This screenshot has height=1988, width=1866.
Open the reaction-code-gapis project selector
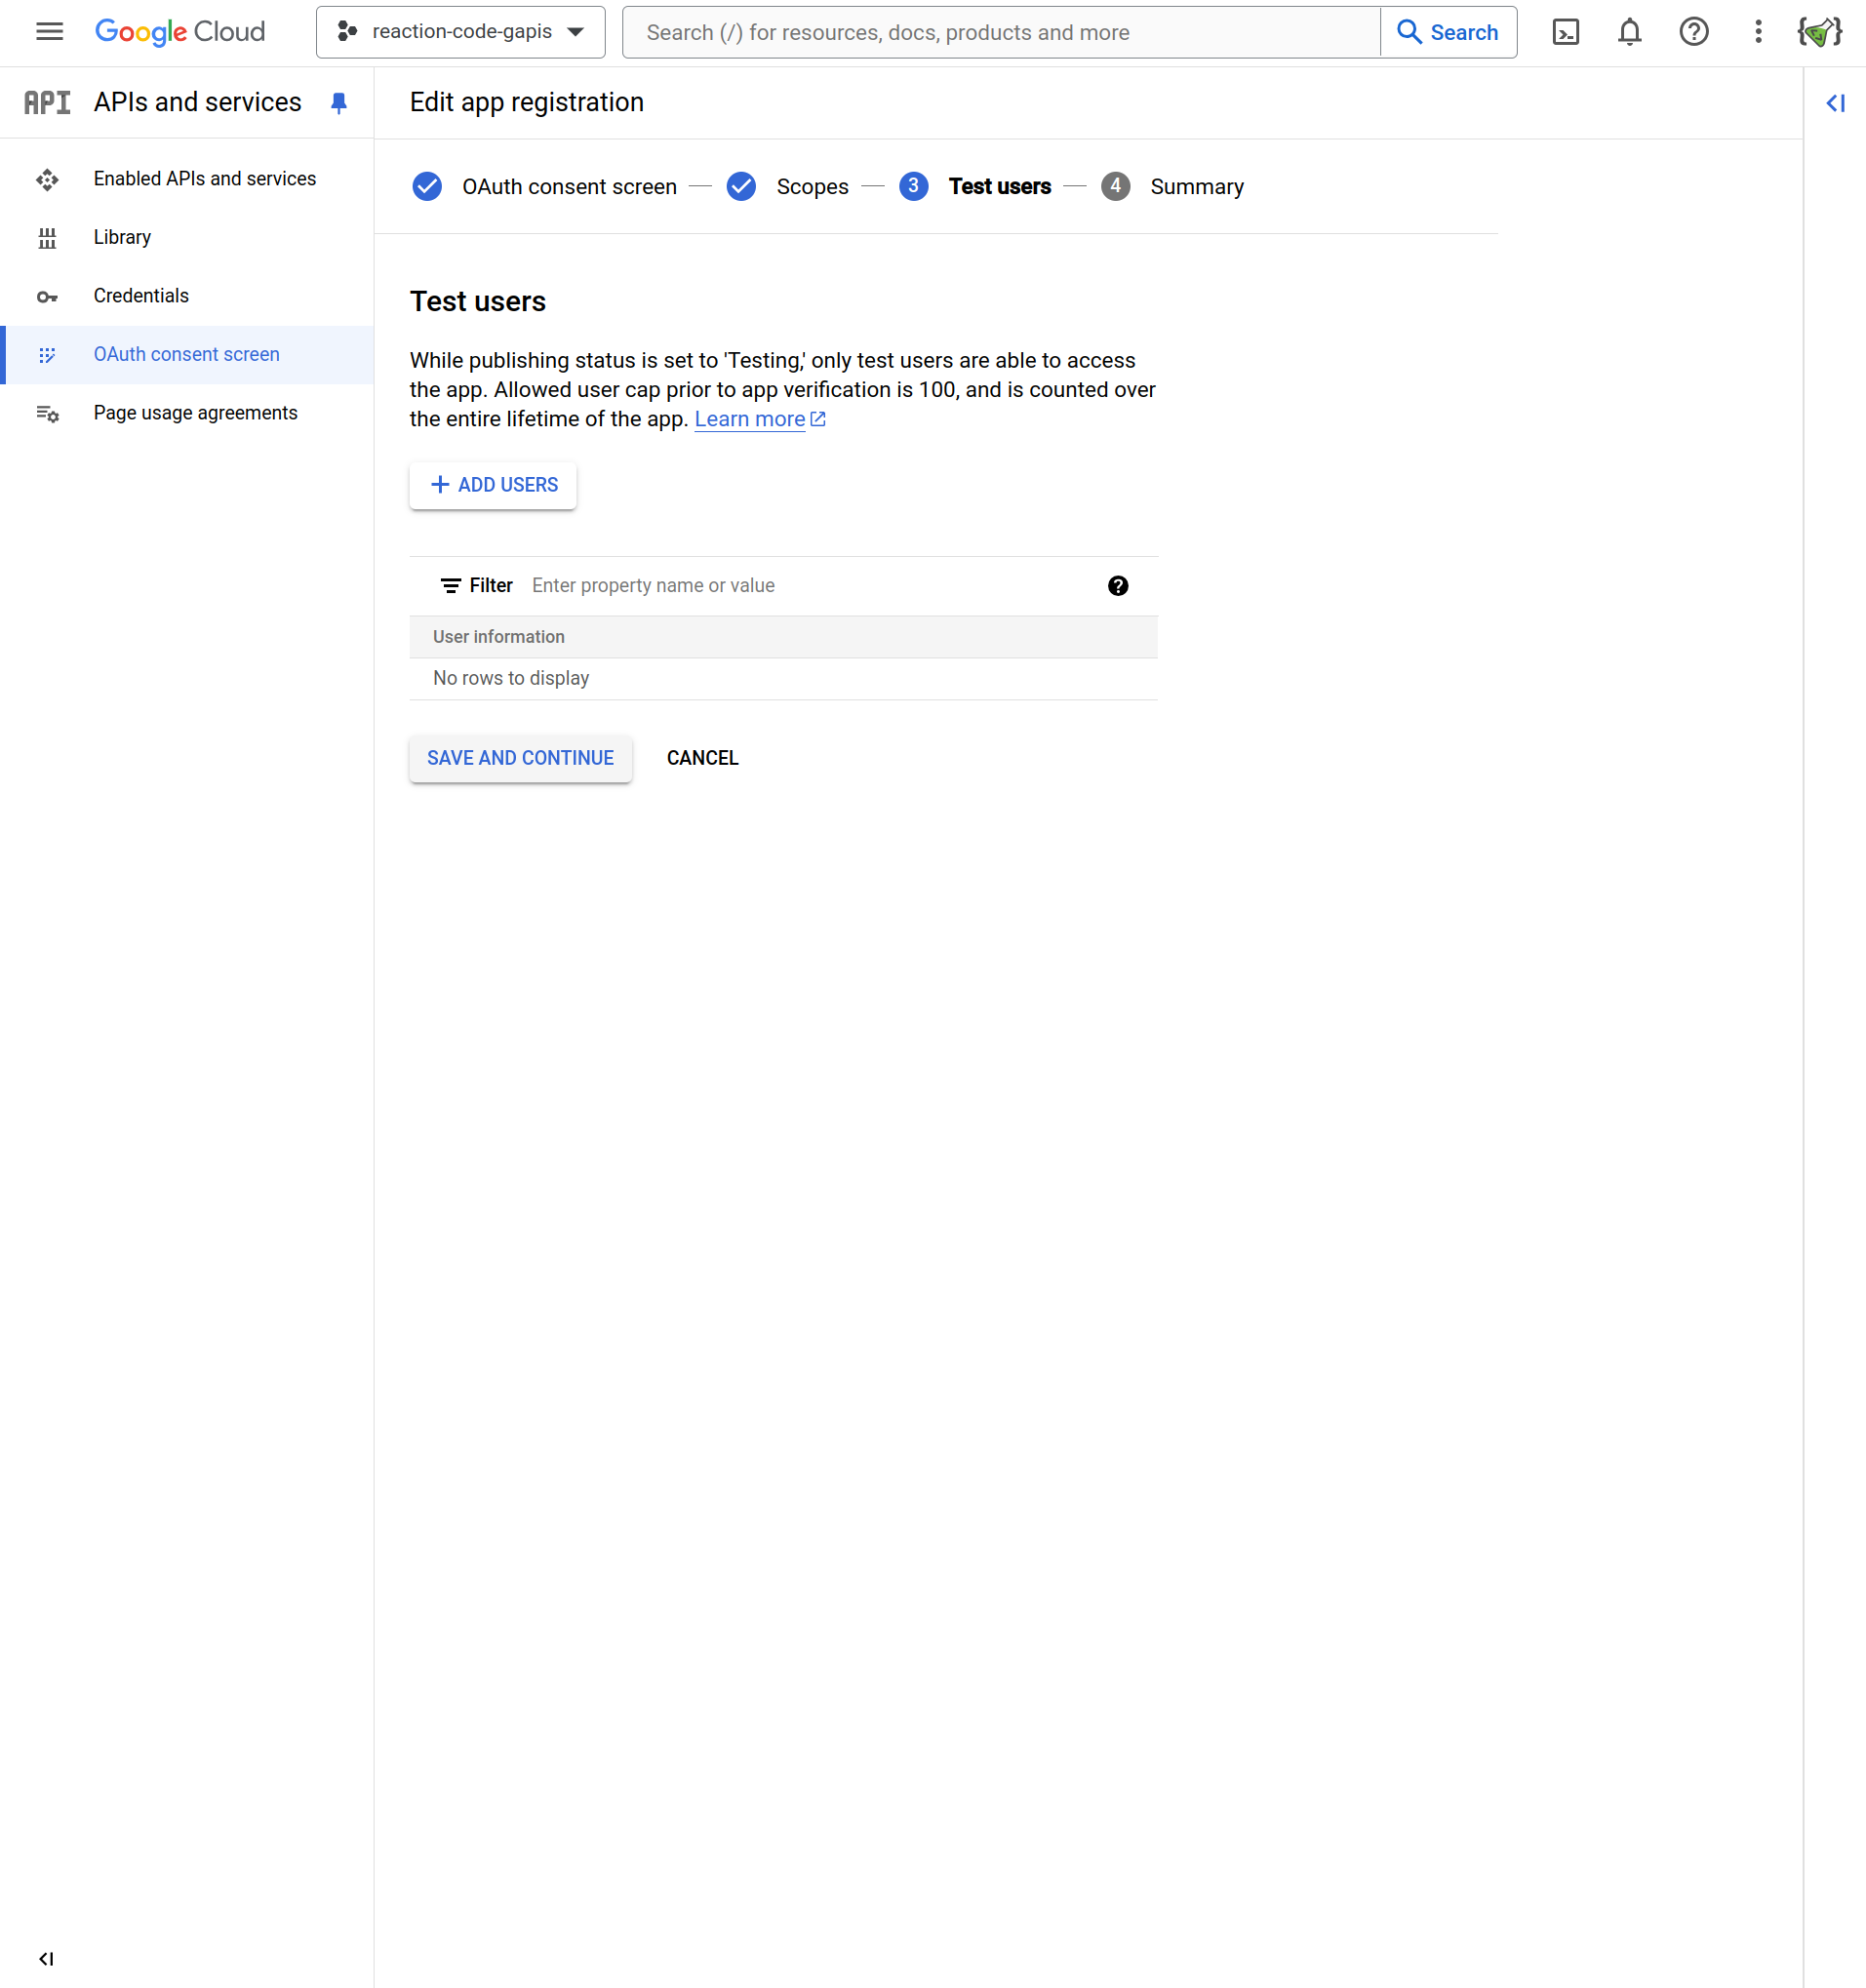tap(460, 32)
